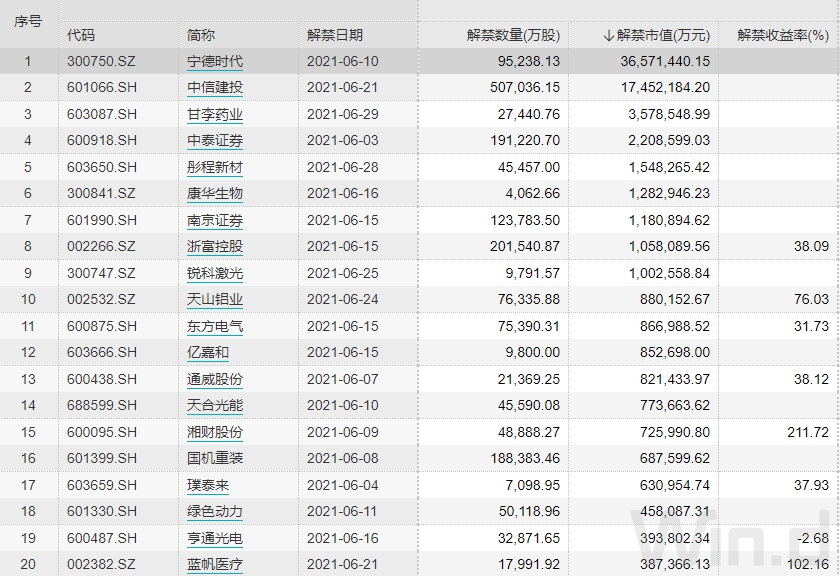Click the 解禁数量(万股) column header
The height and width of the screenshot is (576, 840).
pyautogui.click(x=513, y=35)
